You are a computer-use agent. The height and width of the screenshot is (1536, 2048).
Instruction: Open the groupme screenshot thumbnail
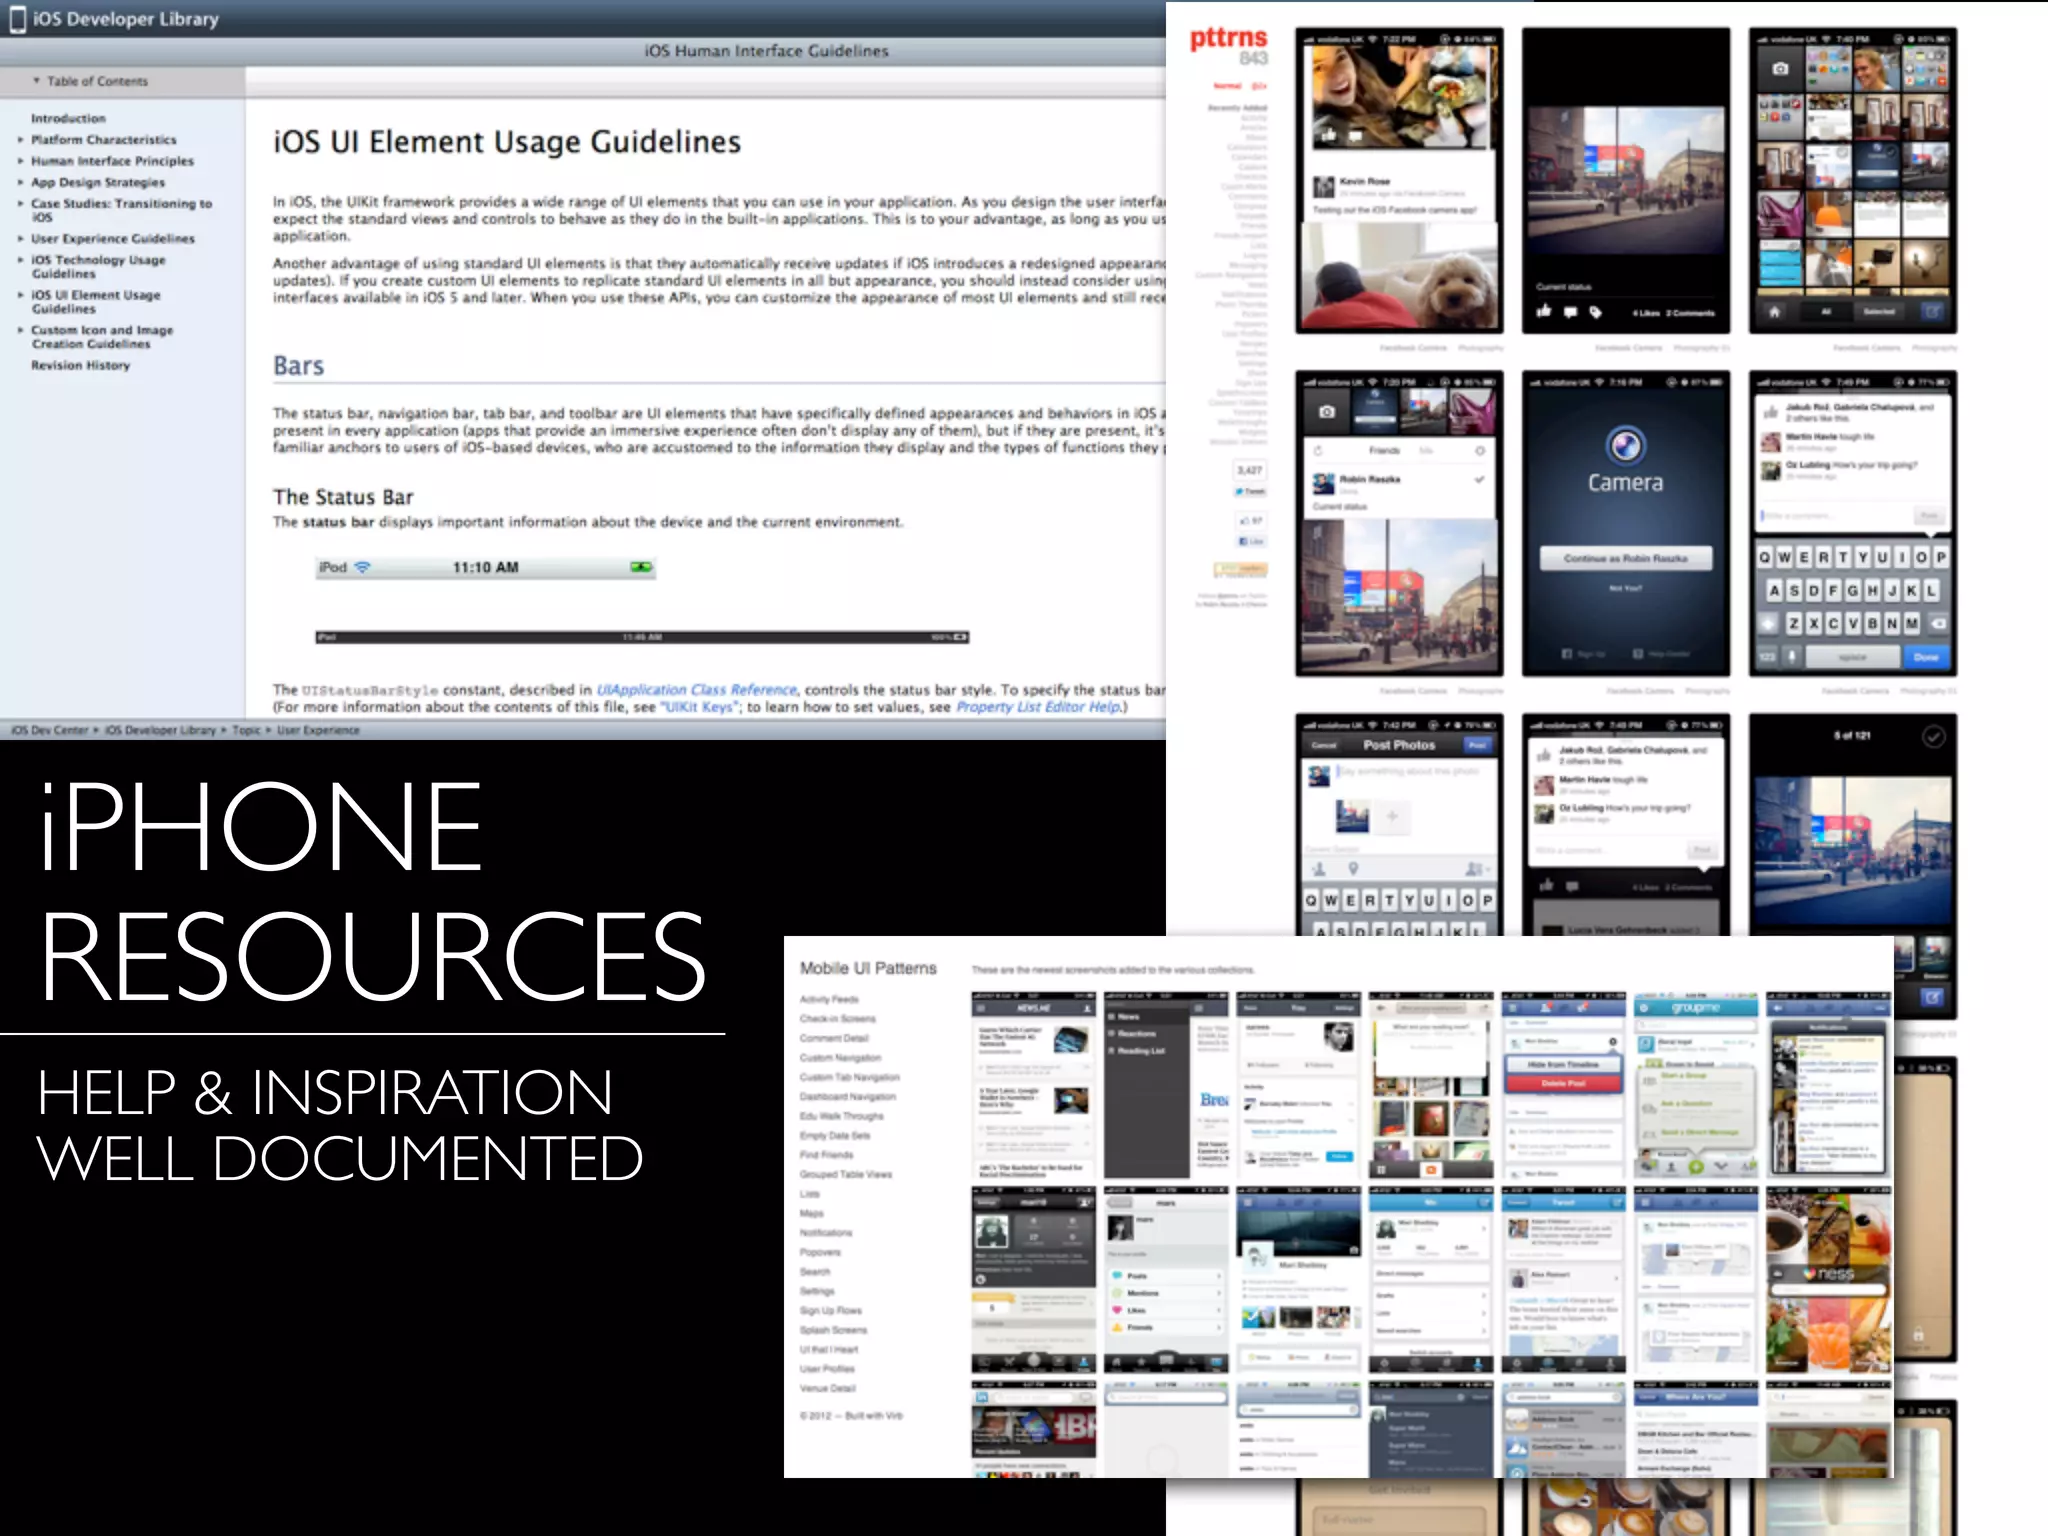tap(1696, 1085)
